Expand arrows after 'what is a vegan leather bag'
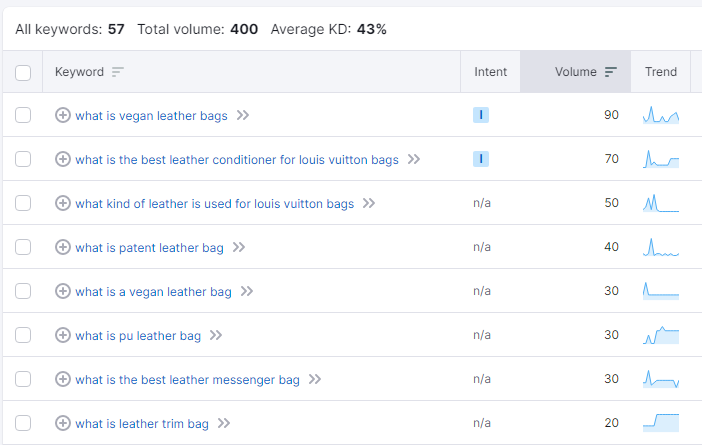 [x=247, y=291]
